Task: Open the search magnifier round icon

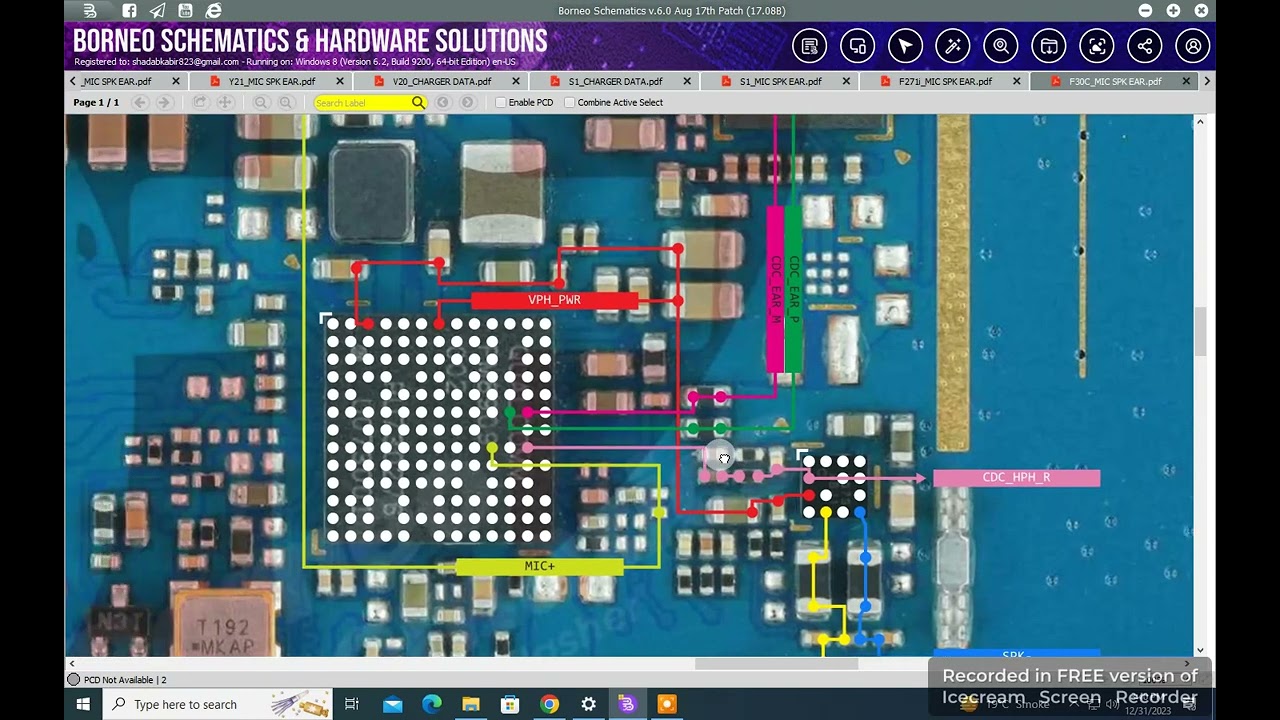Action: pos(1001,46)
